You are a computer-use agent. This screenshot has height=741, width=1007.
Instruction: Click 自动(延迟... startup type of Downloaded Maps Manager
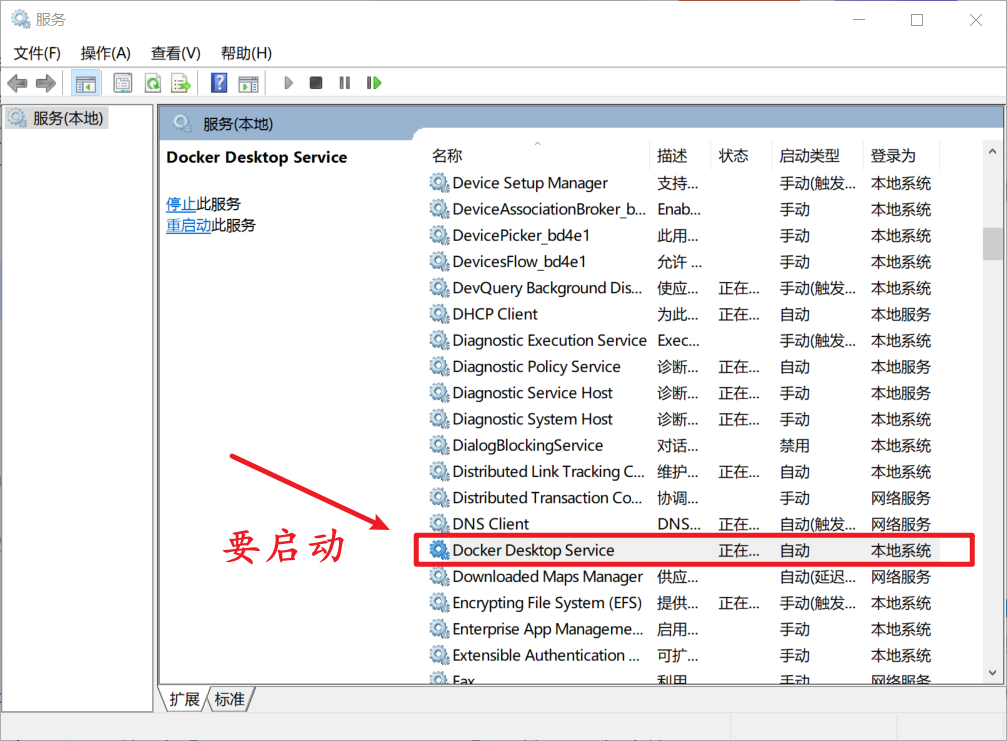817,577
